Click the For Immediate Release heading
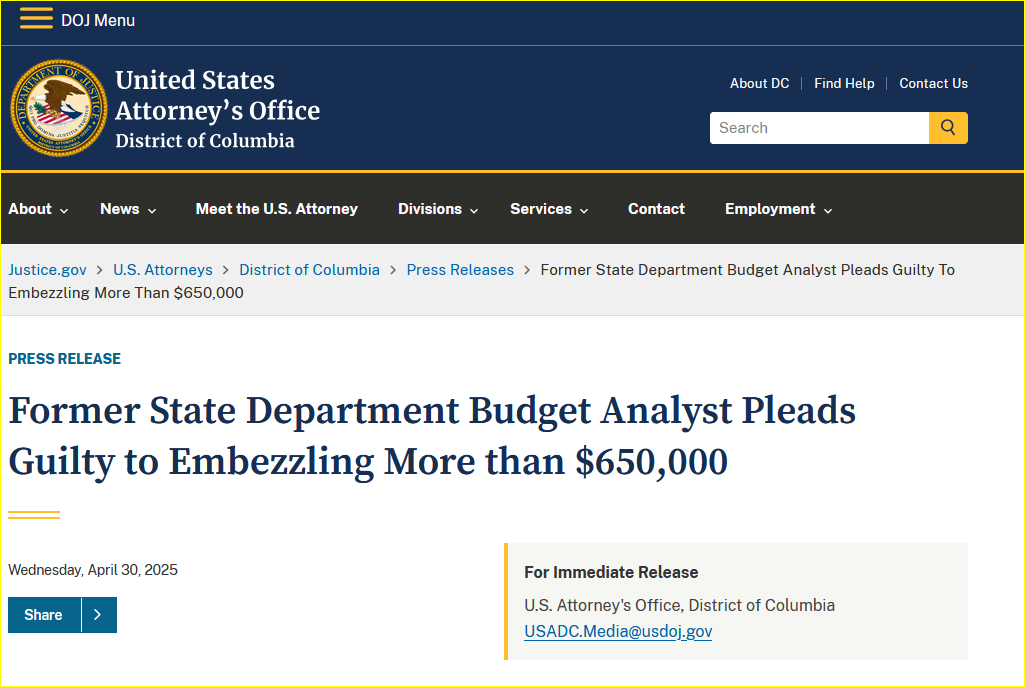Image resolution: width=1025 pixels, height=687 pixels. (611, 573)
